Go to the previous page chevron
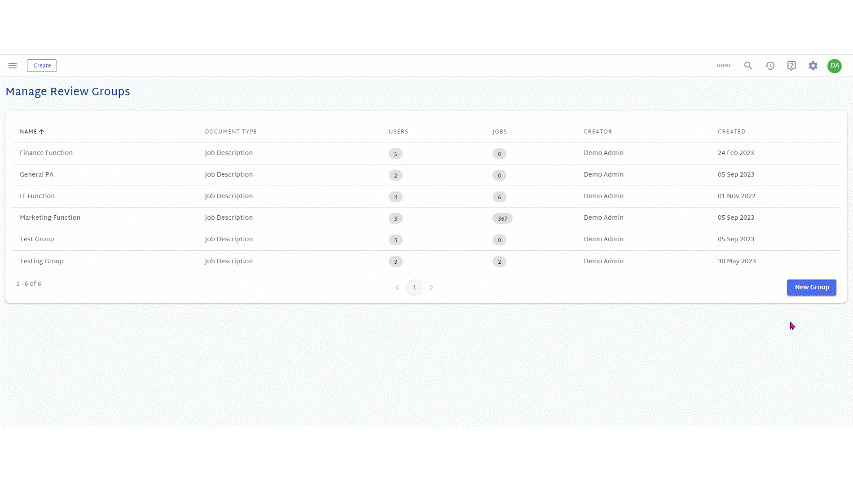Viewport: 853px width, 480px height. pos(397,287)
